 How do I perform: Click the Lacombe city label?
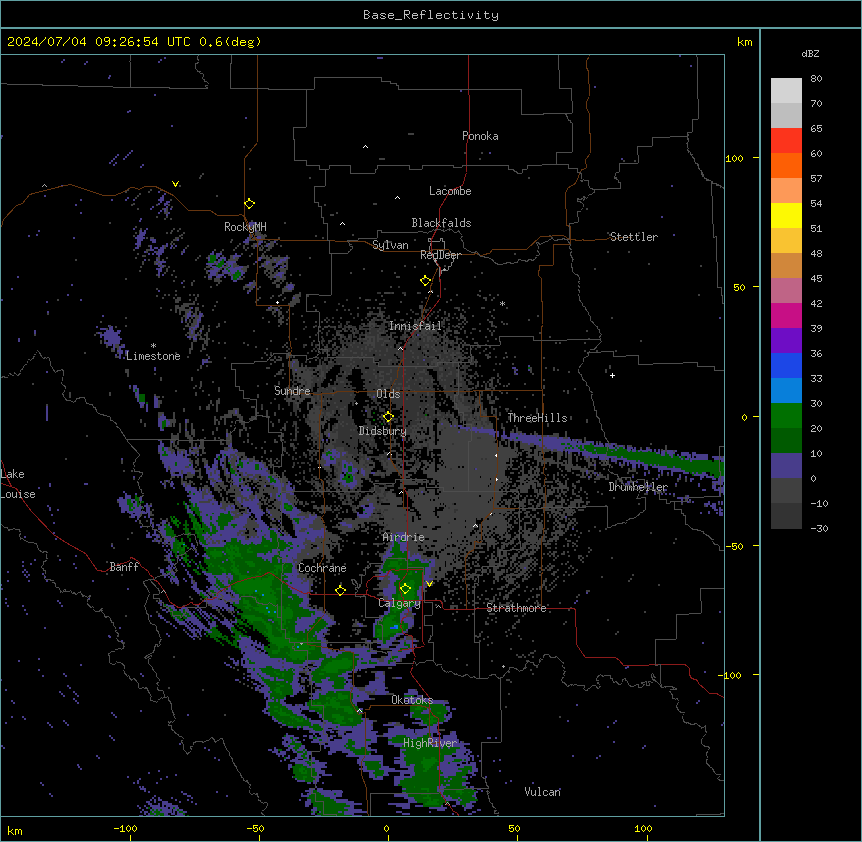click(450, 191)
